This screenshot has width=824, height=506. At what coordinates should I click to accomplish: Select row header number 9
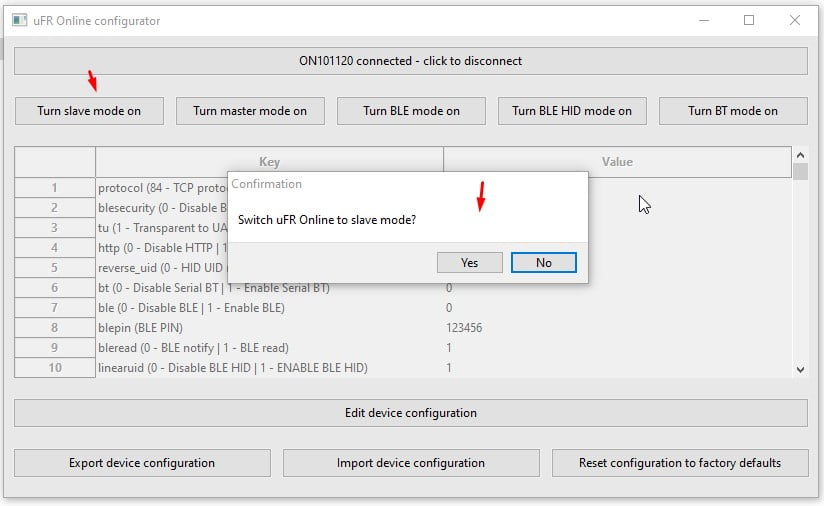pos(55,348)
